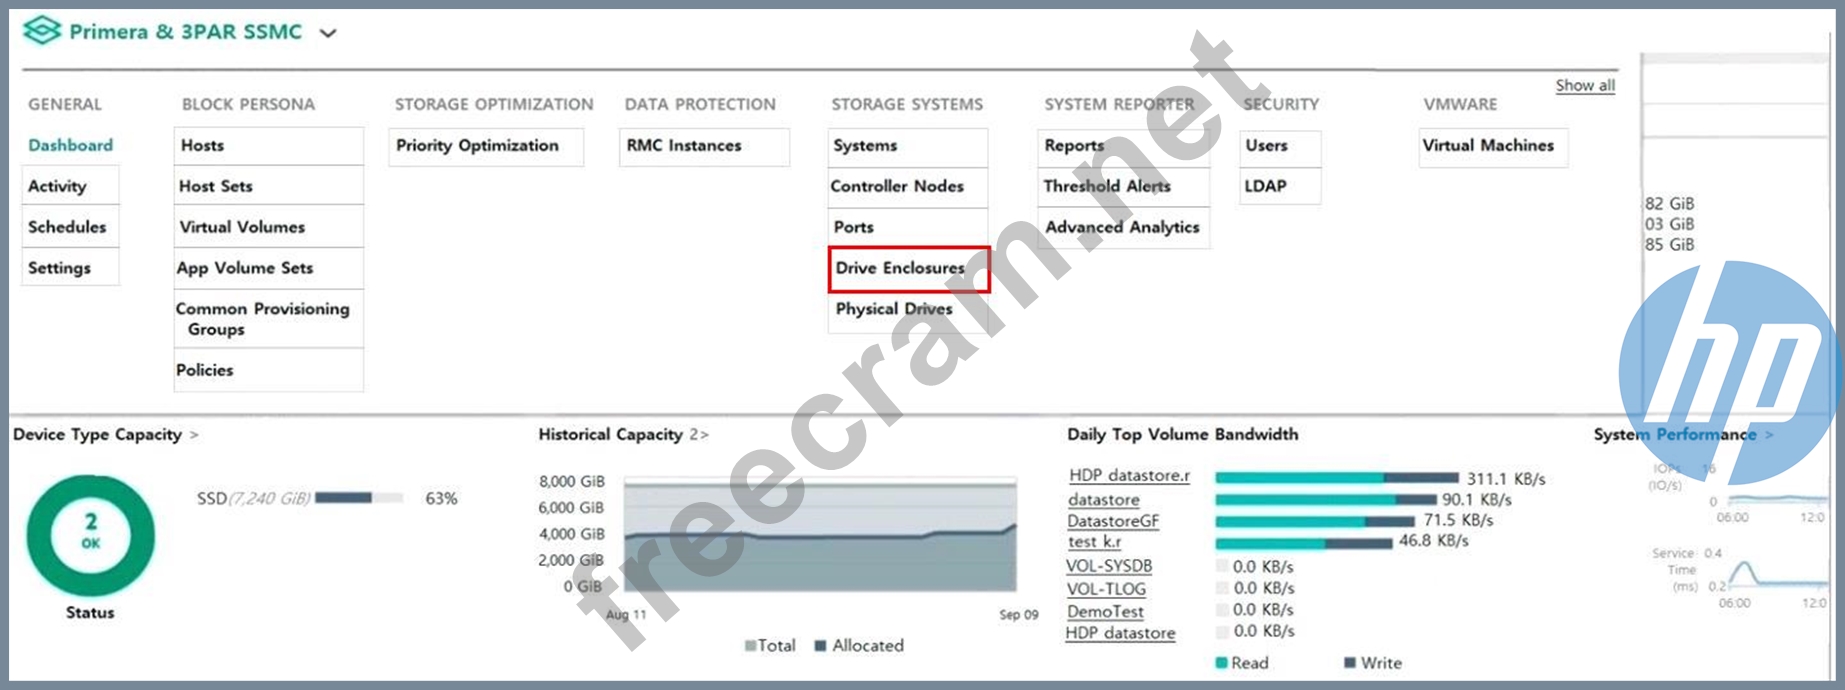
Task: Click the Read legend color square
Action: 1221,663
